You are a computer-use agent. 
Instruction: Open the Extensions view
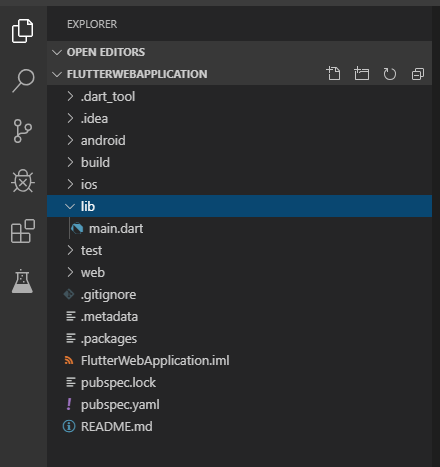coord(23,231)
